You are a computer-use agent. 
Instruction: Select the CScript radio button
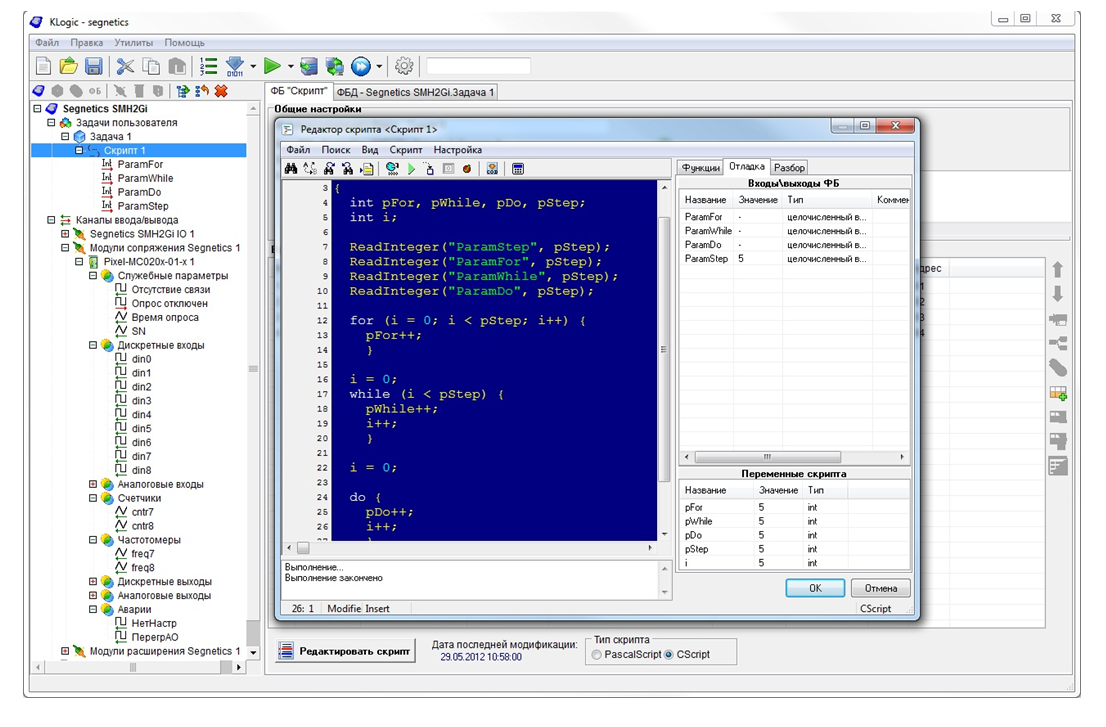point(669,655)
